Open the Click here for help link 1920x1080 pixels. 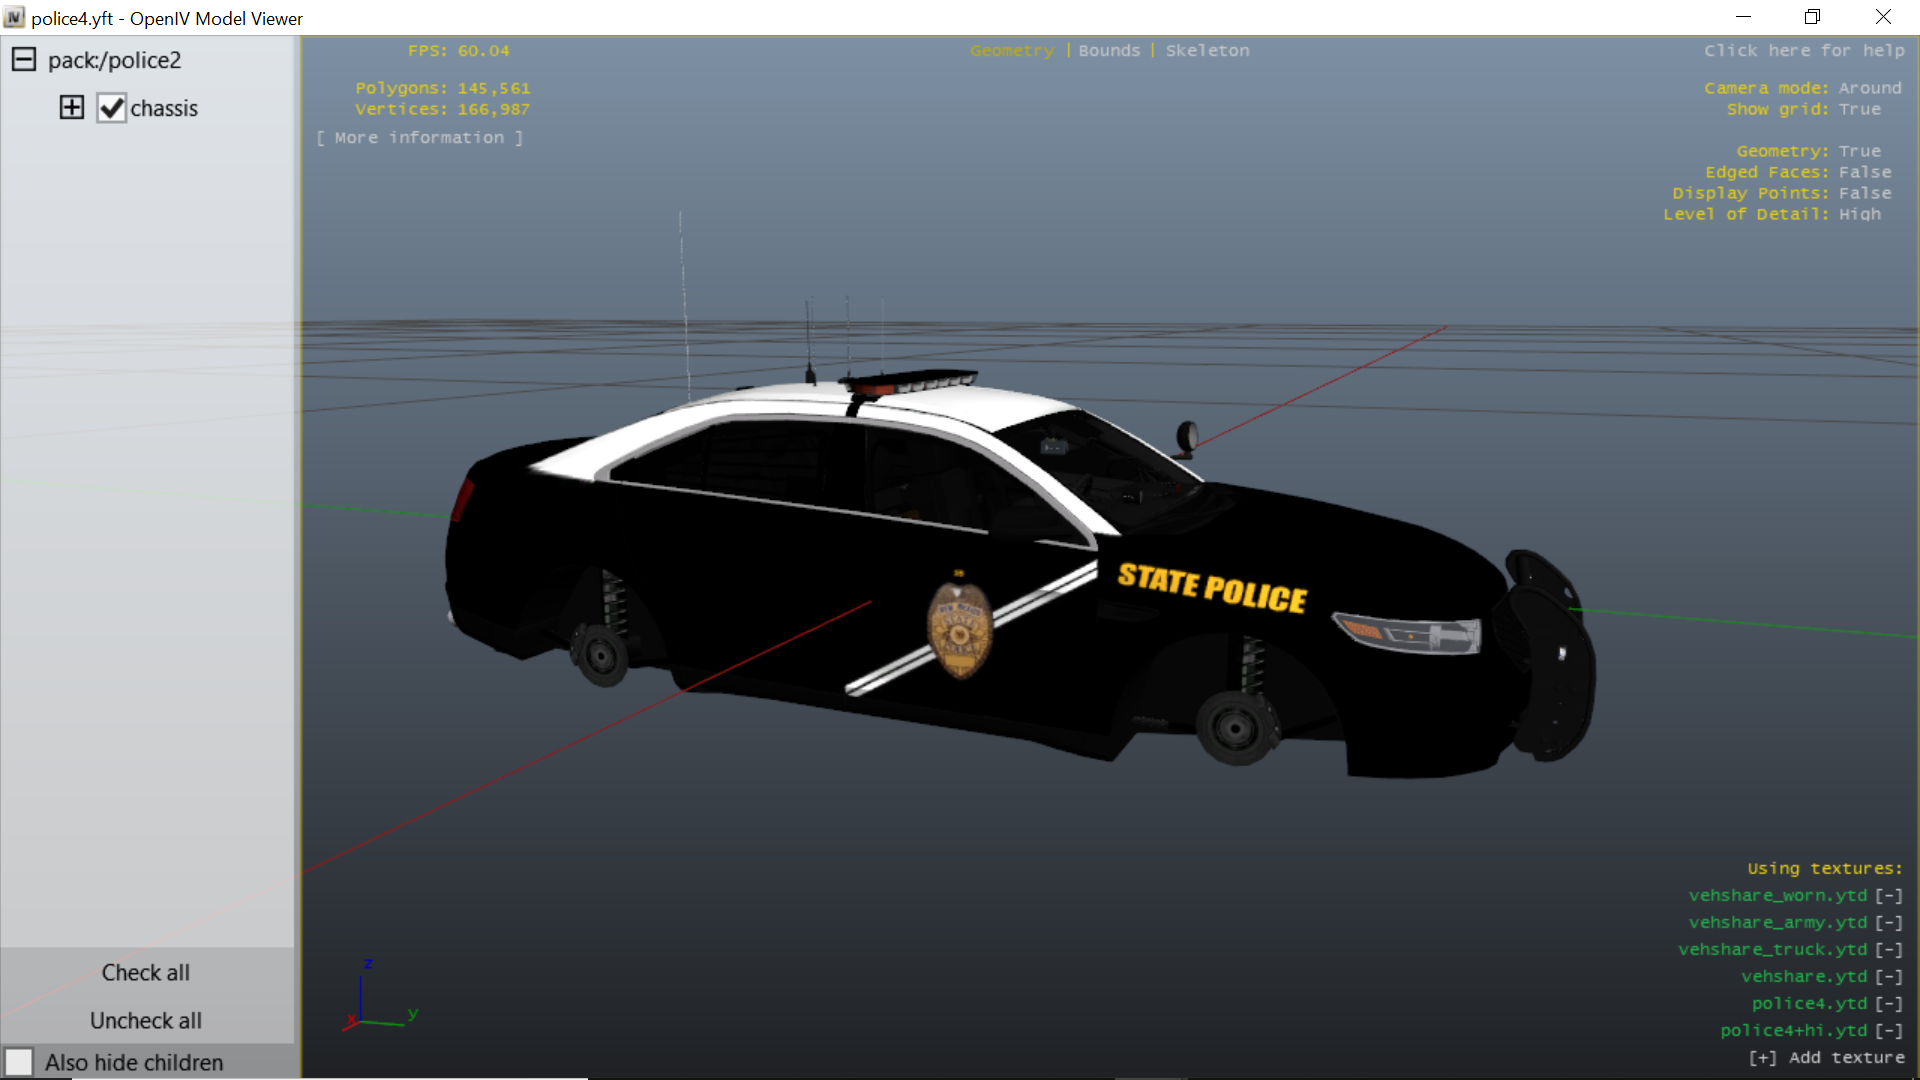[1804, 51]
